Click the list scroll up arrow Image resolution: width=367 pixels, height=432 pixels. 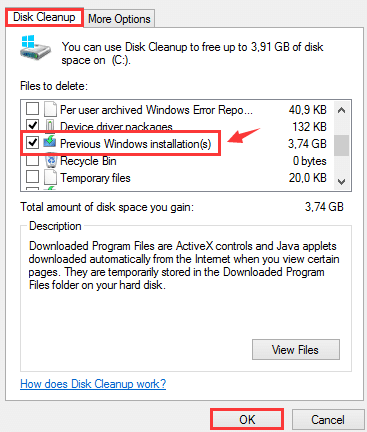[341, 110]
